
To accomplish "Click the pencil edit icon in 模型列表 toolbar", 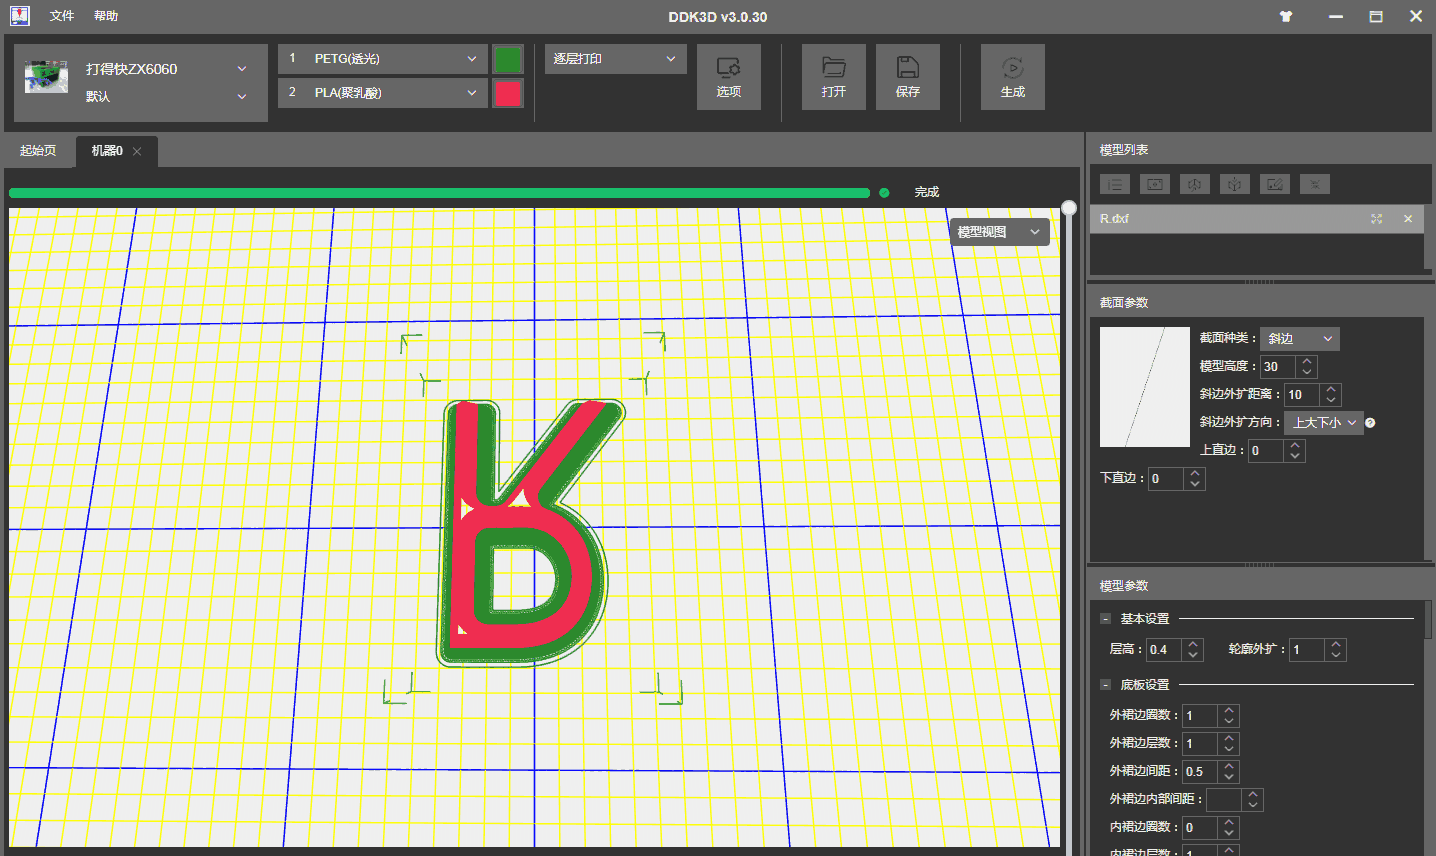I will click(1274, 184).
